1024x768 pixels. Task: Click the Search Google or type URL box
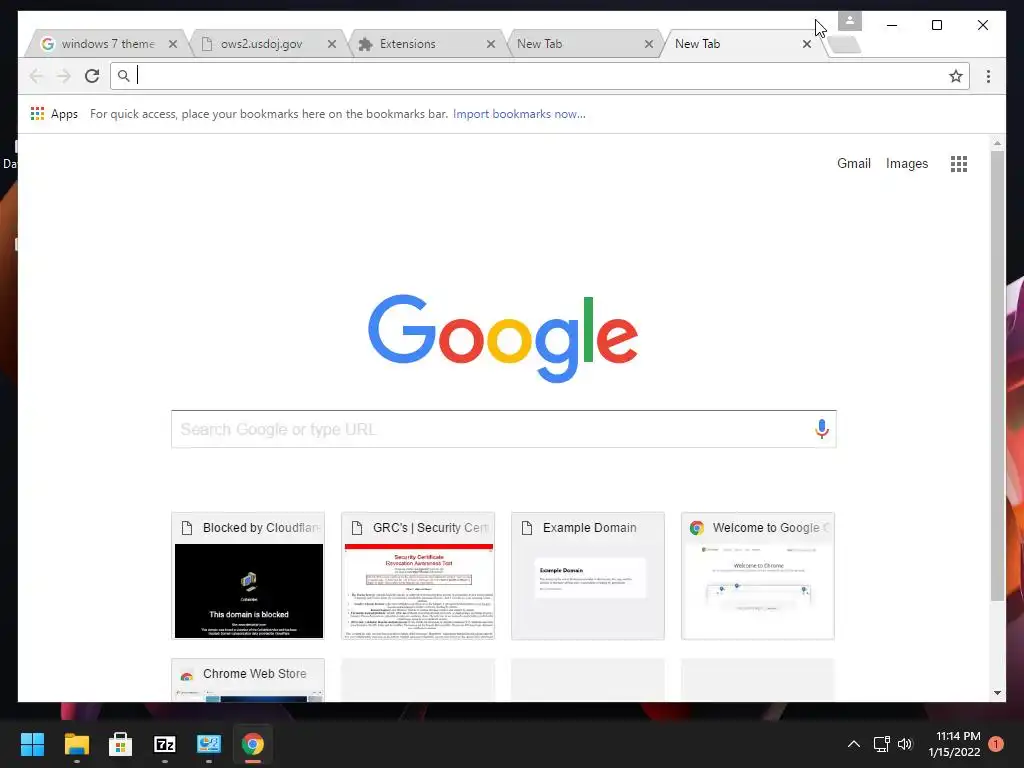pos(504,429)
